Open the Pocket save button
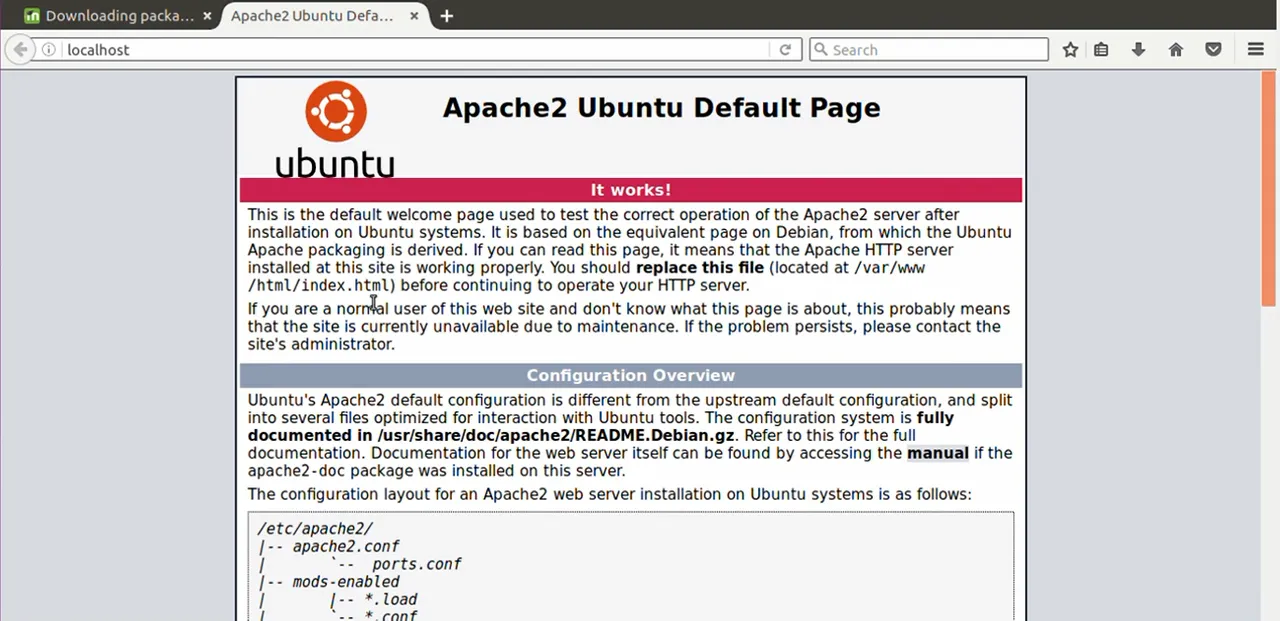The width and height of the screenshot is (1280, 621). click(x=1213, y=50)
